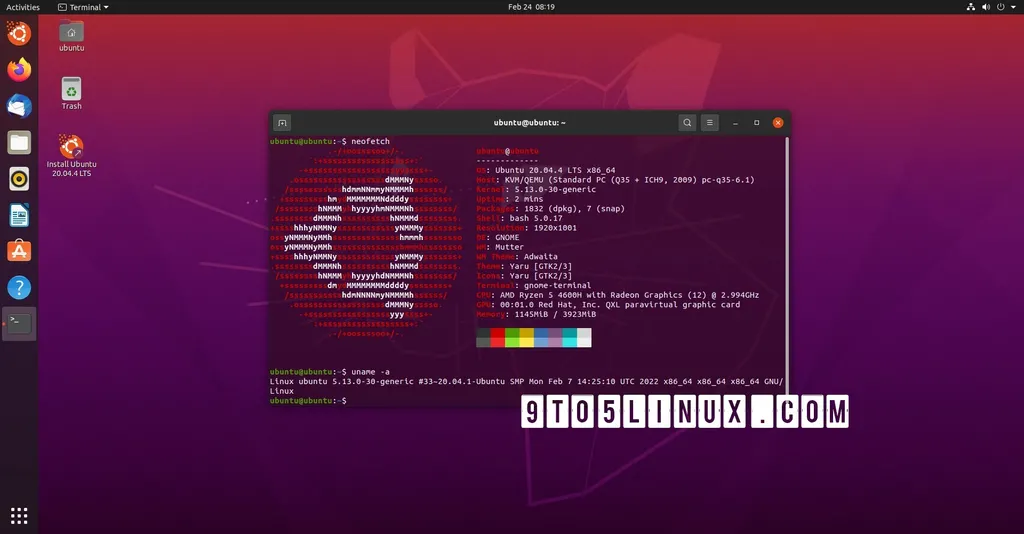
Task: Open the Help icon in the dock
Action: [x=19, y=288]
